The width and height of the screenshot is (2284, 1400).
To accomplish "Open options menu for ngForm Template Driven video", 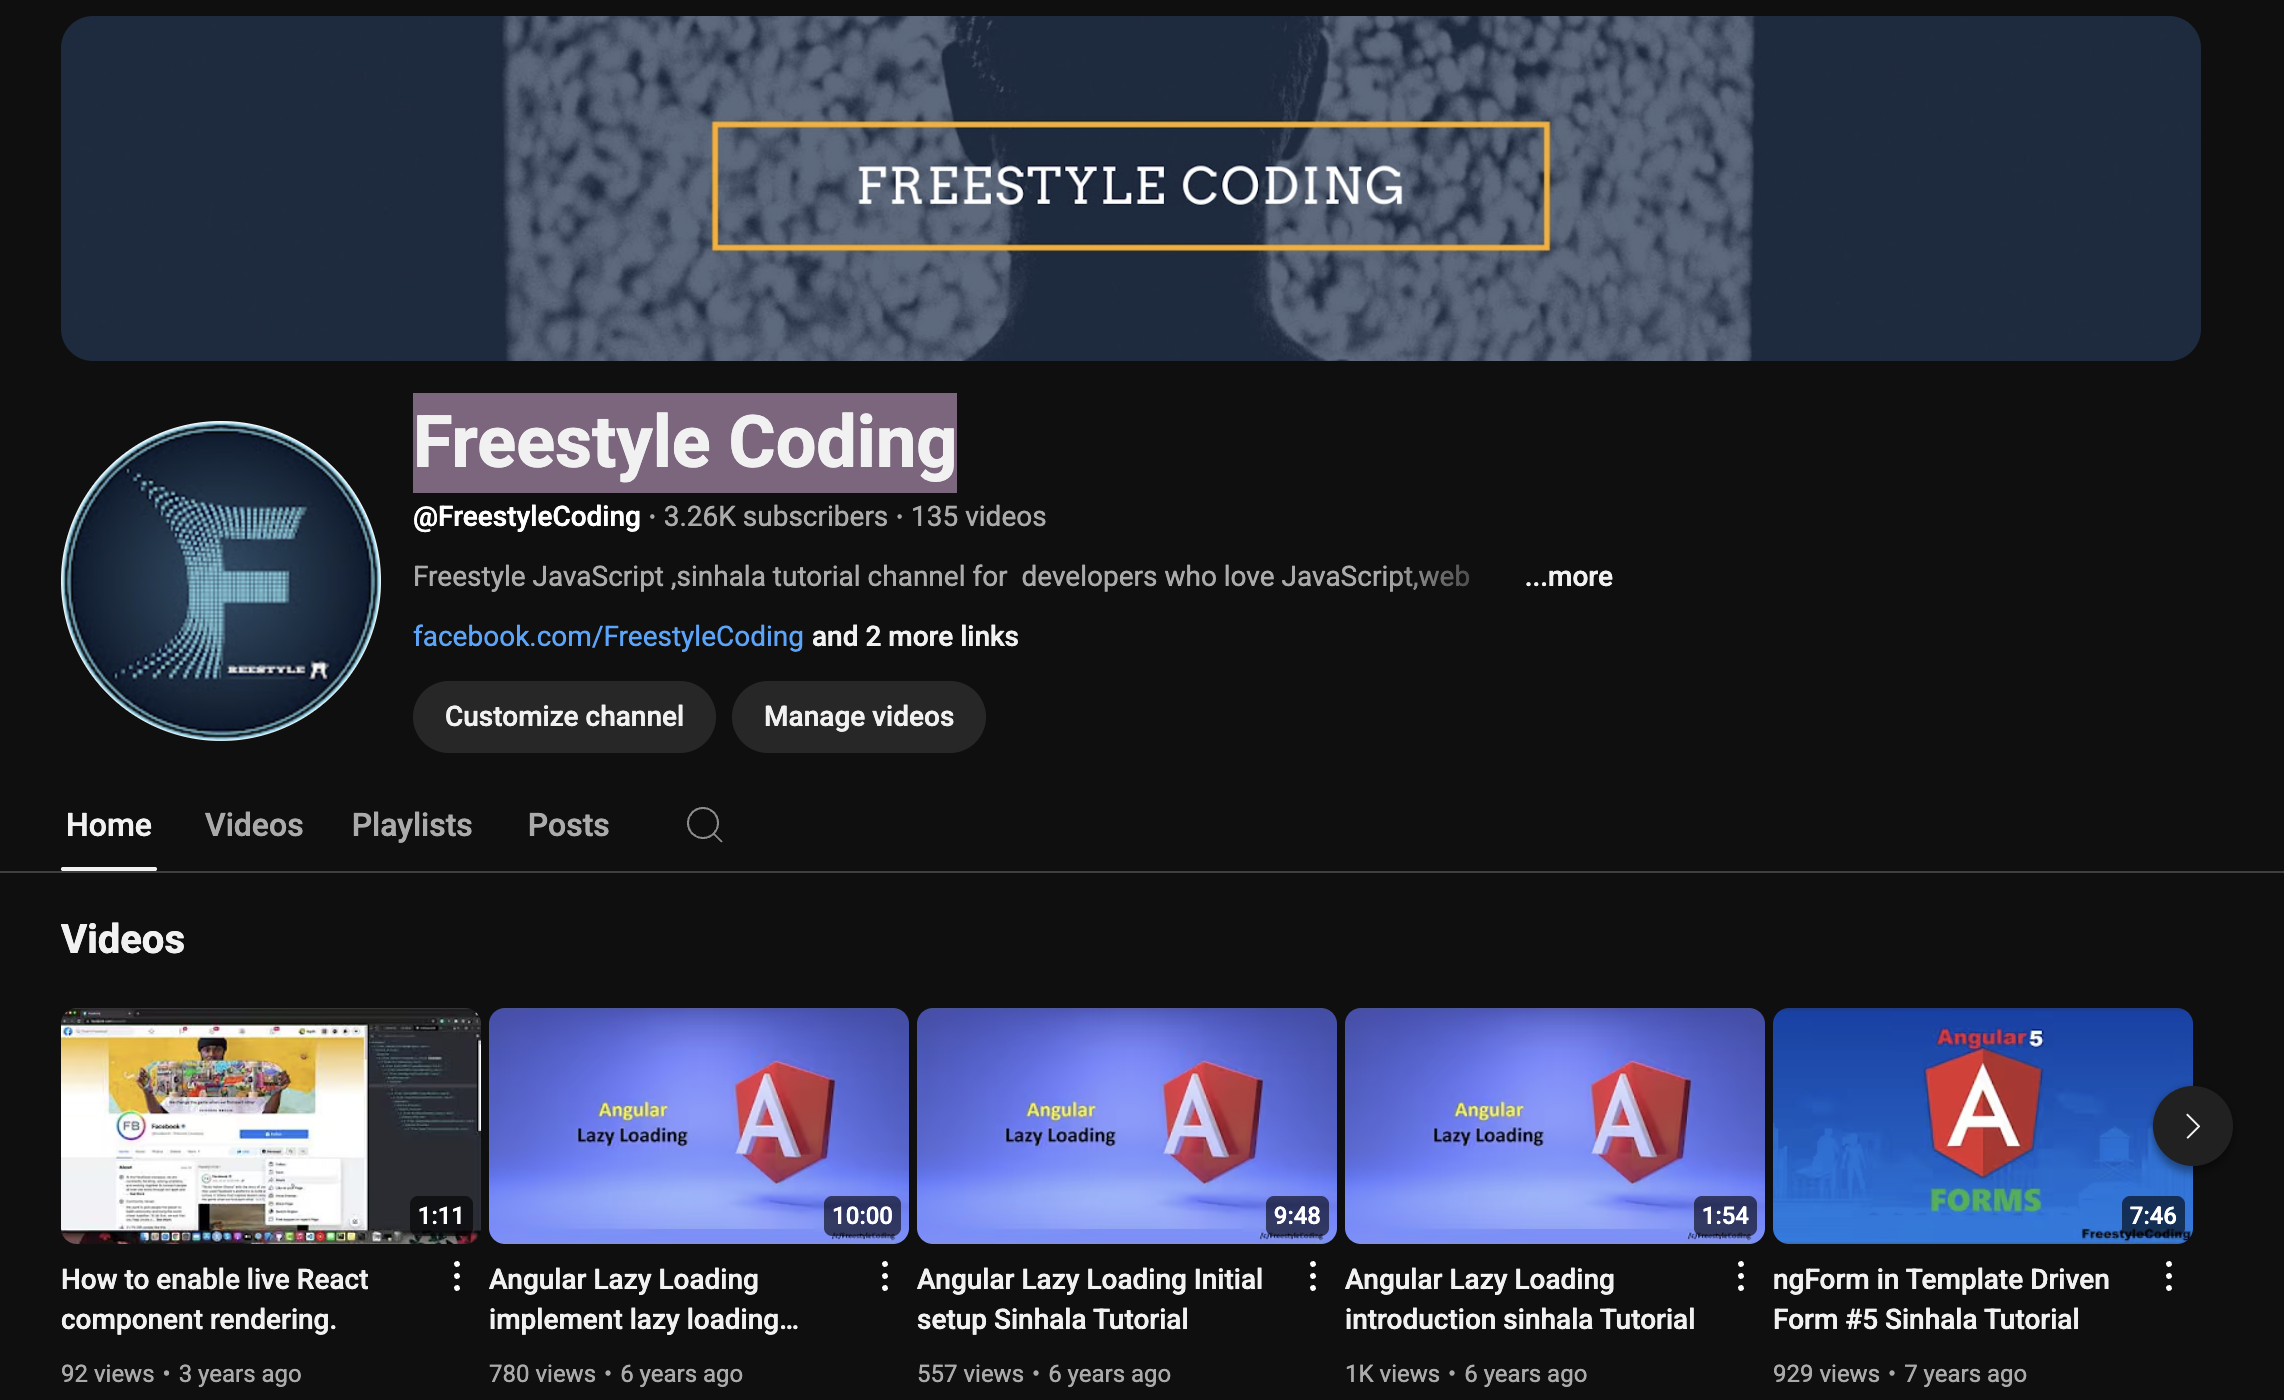I will pyautogui.click(x=2168, y=1276).
